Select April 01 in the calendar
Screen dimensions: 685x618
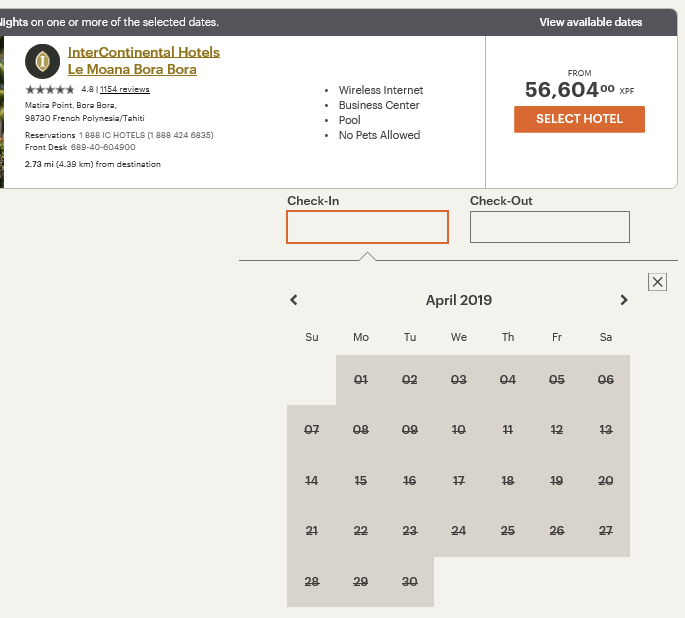[361, 380]
